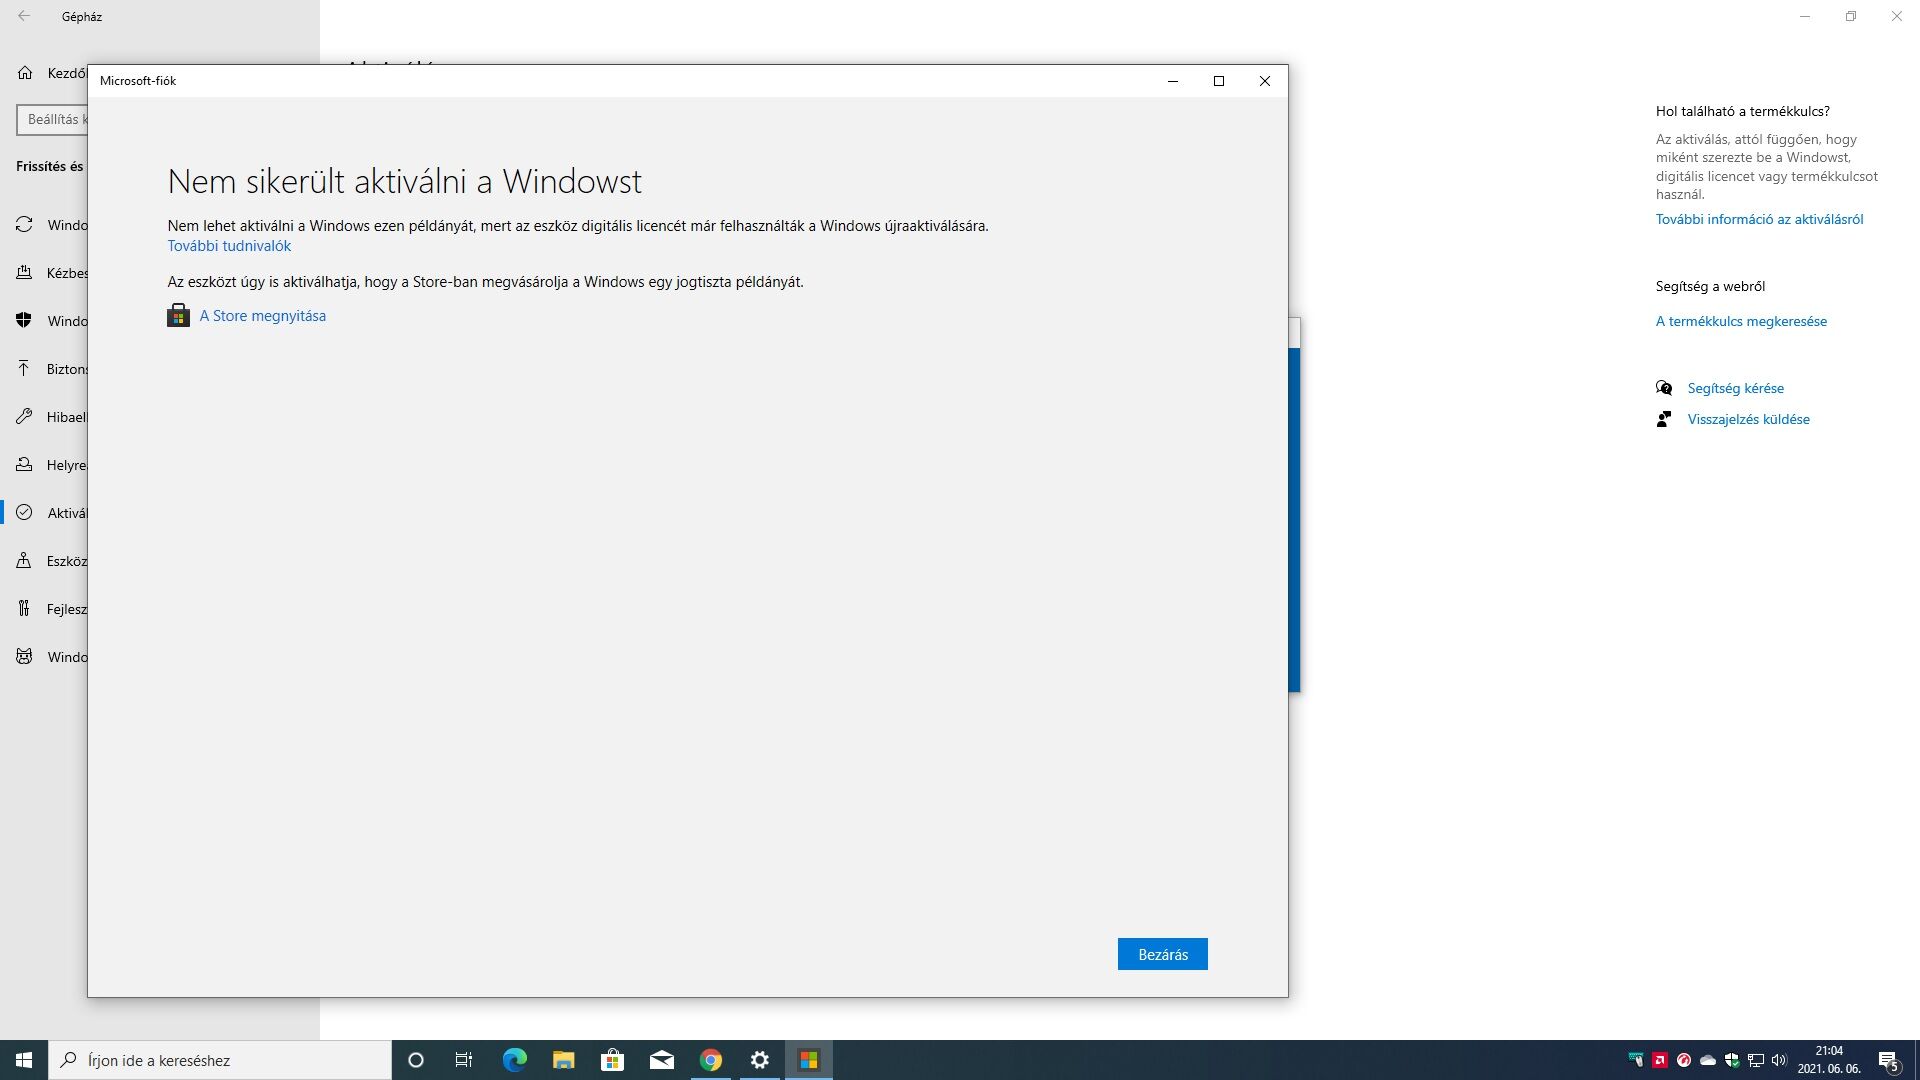Select Windows Update sync icon in sidebar

(24, 225)
